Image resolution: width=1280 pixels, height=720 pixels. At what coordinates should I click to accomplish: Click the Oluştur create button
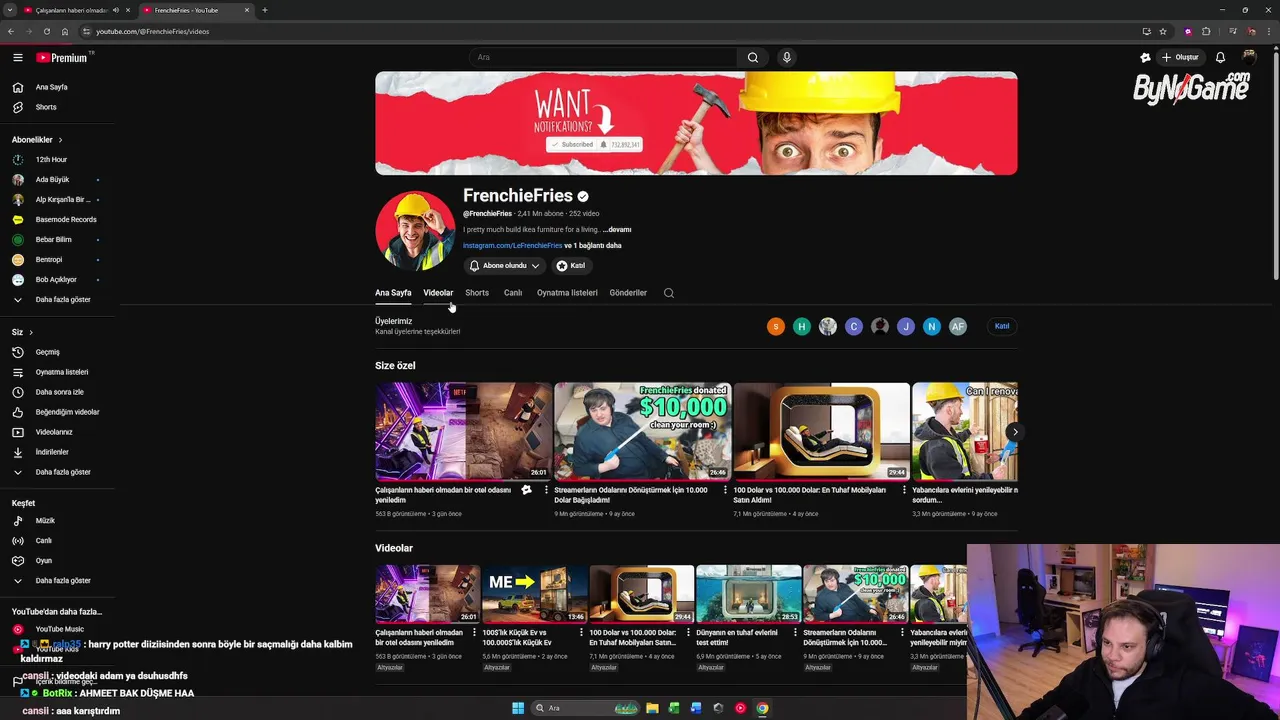[x=1180, y=57]
